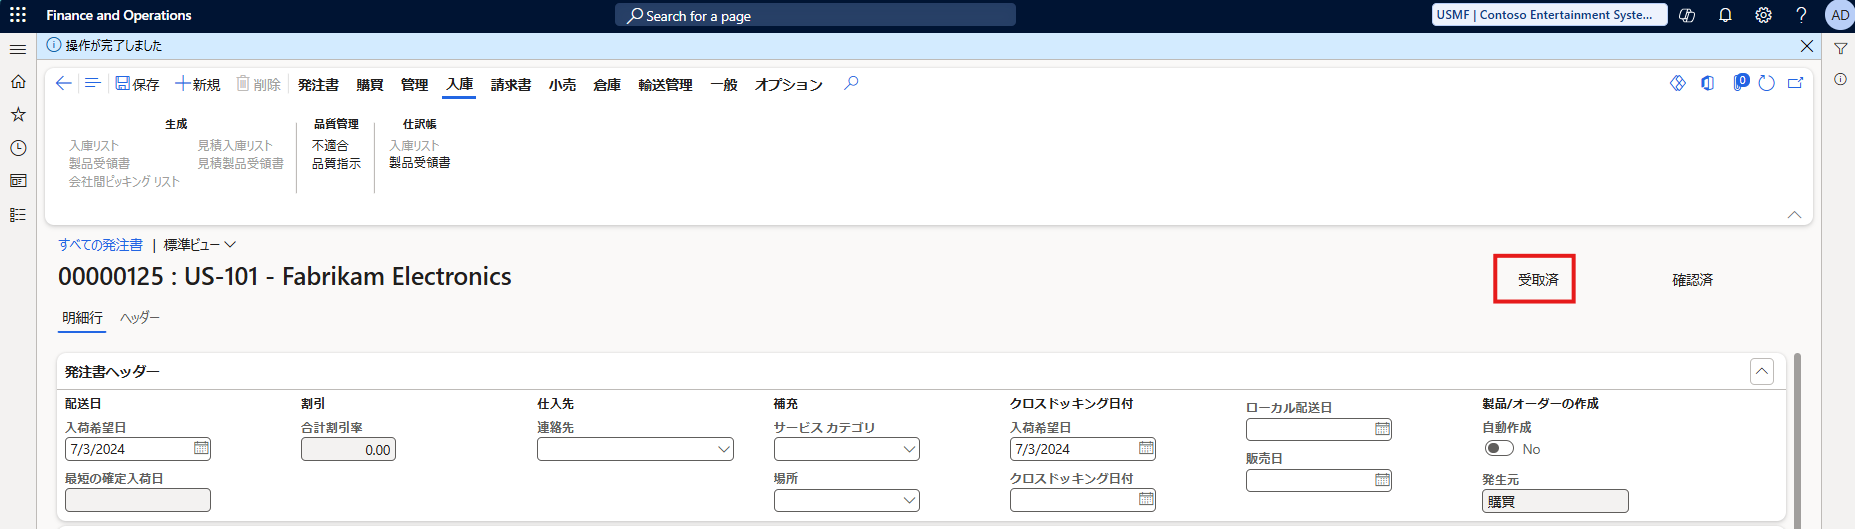Viewport: 1855px width, 529px height.
Task: Click the 合計割引率 field
Action: tap(348, 449)
